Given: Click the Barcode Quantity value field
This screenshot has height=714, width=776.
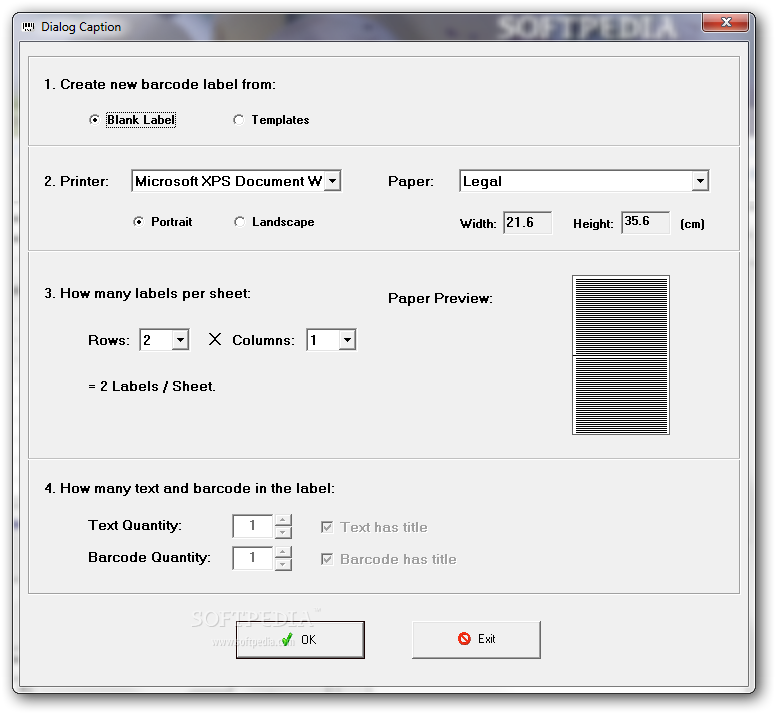Looking at the screenshot, I should click(252, 558).
